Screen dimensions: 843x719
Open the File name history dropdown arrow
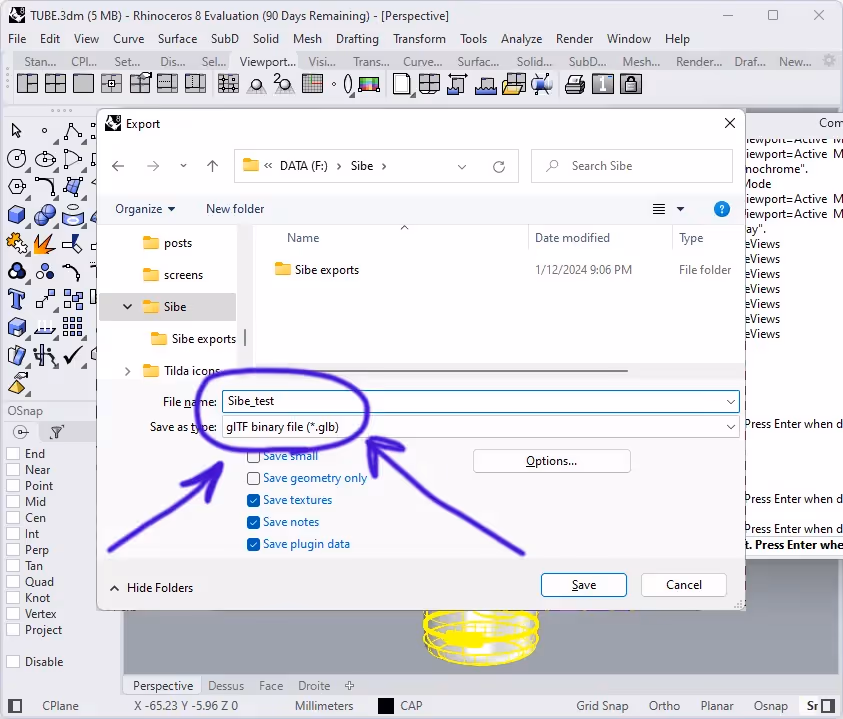pyautogui.click(x=731, y=401)
